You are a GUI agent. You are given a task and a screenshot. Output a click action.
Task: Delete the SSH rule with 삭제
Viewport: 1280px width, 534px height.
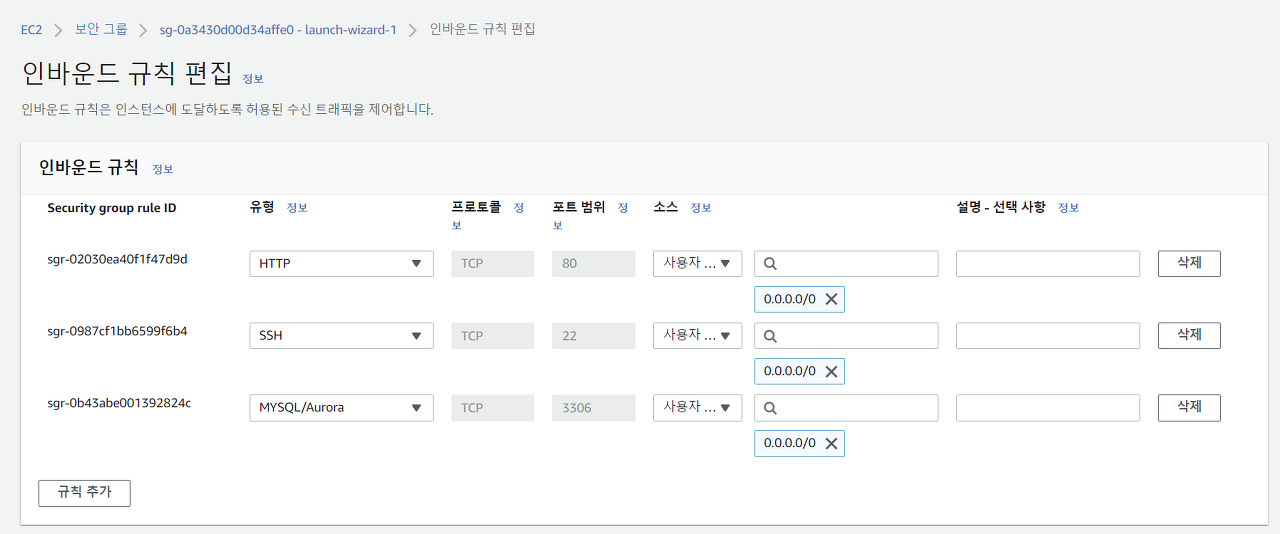pyautogui.click(x=1189, y=336)
